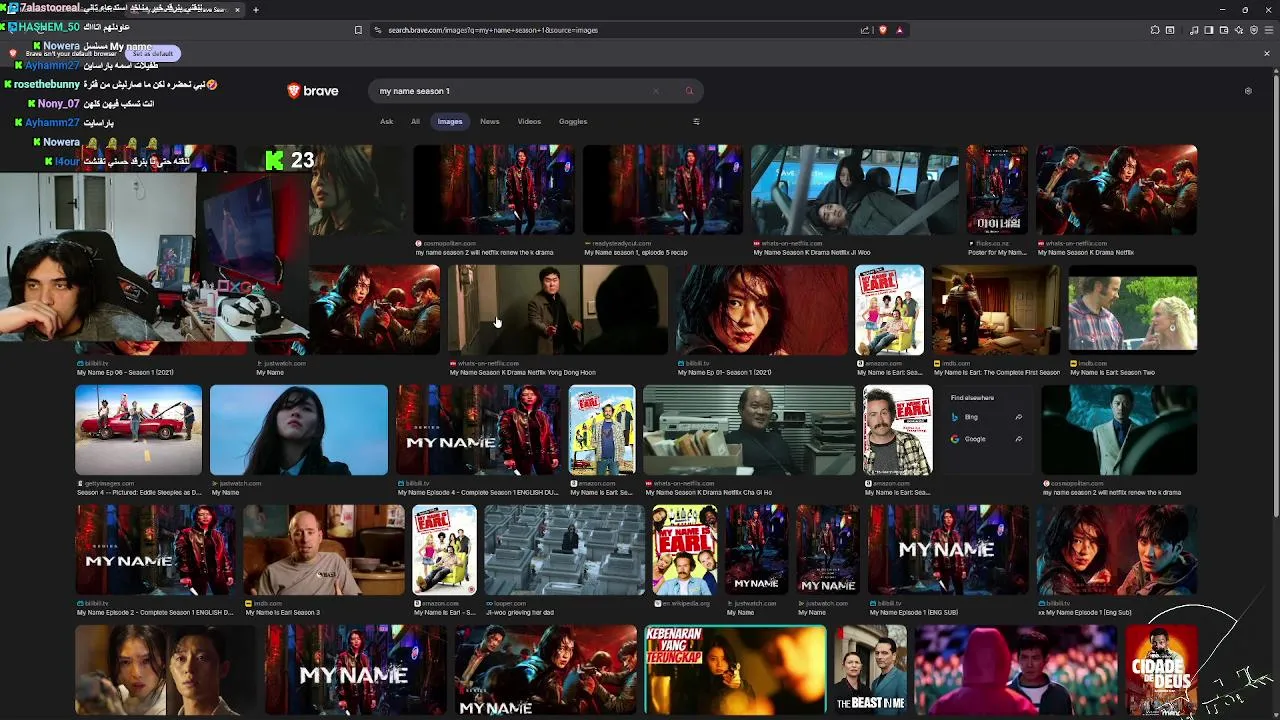Open 'The Beast In Me' poster thumbnail
Screen dimensions: 1280x720
[x=870, y=670]
